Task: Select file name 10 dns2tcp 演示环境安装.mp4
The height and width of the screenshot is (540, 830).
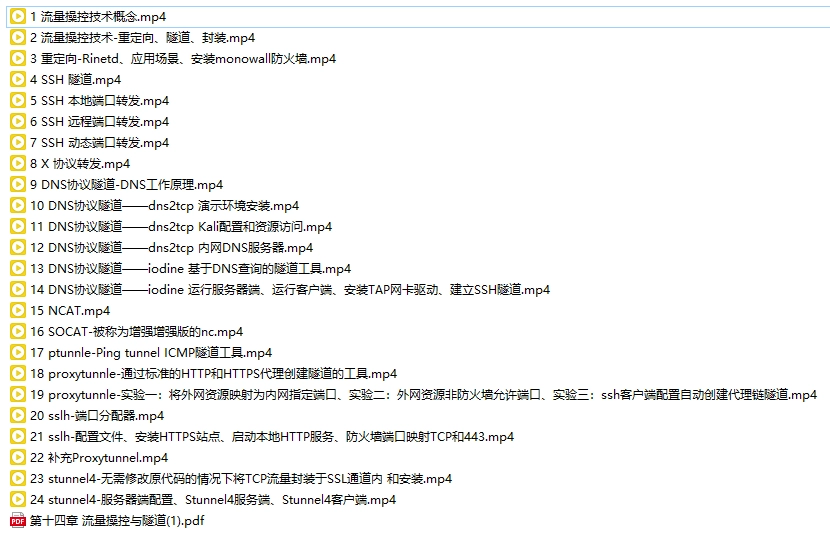Action: click(165, 206)
